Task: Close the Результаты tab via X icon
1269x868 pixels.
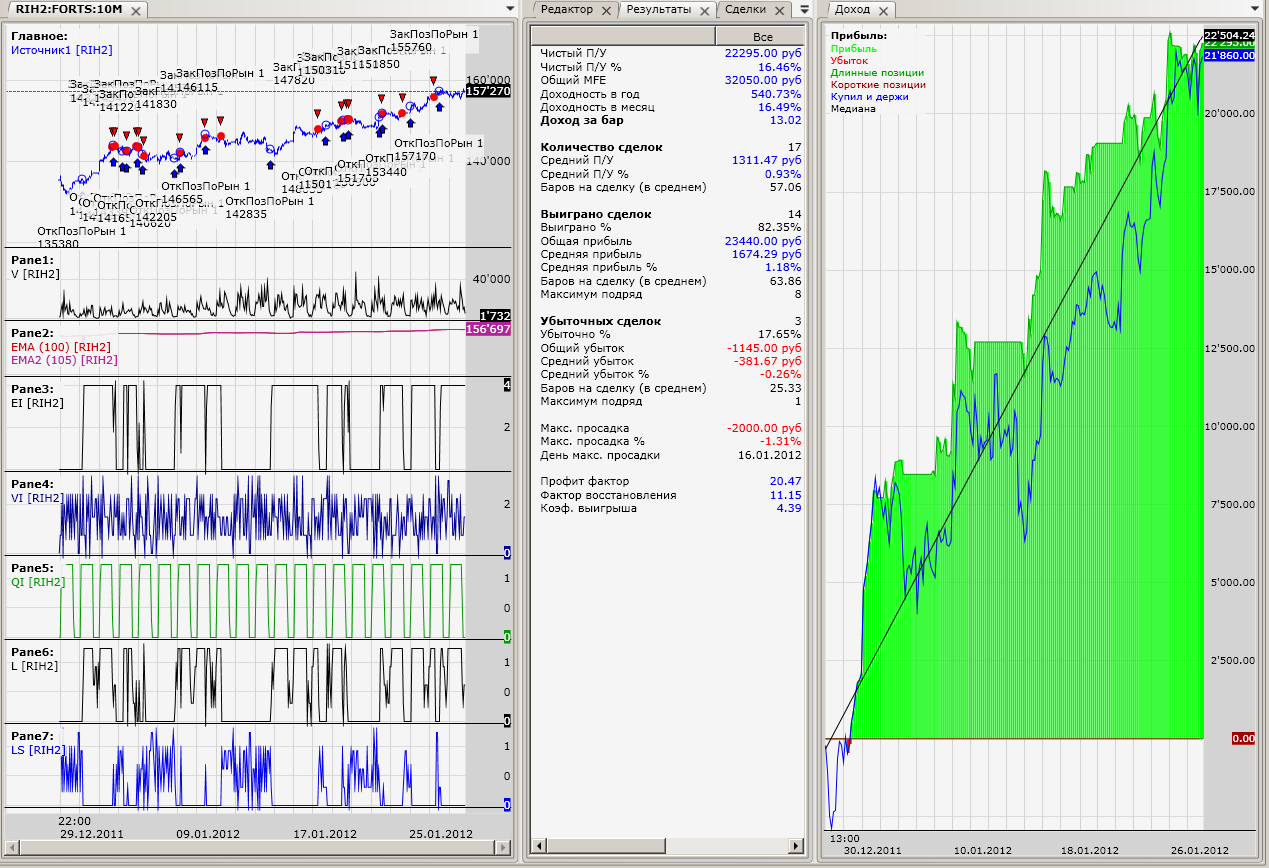Action: [x=704, y=10]
